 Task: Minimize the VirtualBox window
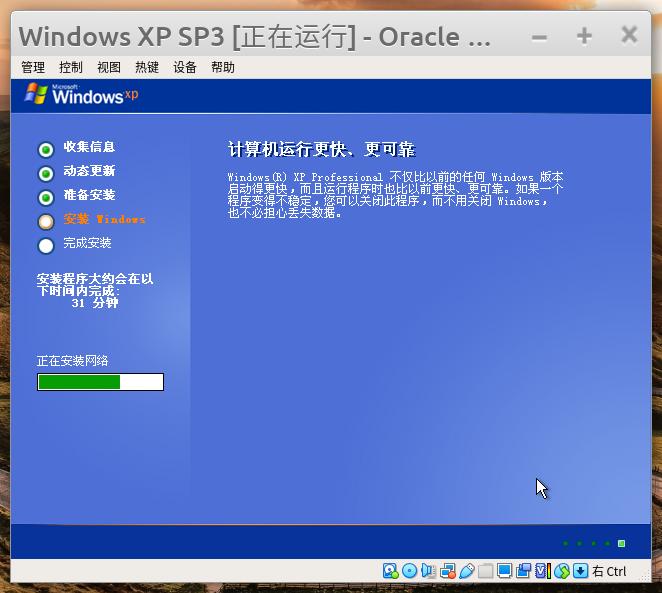[x=539, y=37]
